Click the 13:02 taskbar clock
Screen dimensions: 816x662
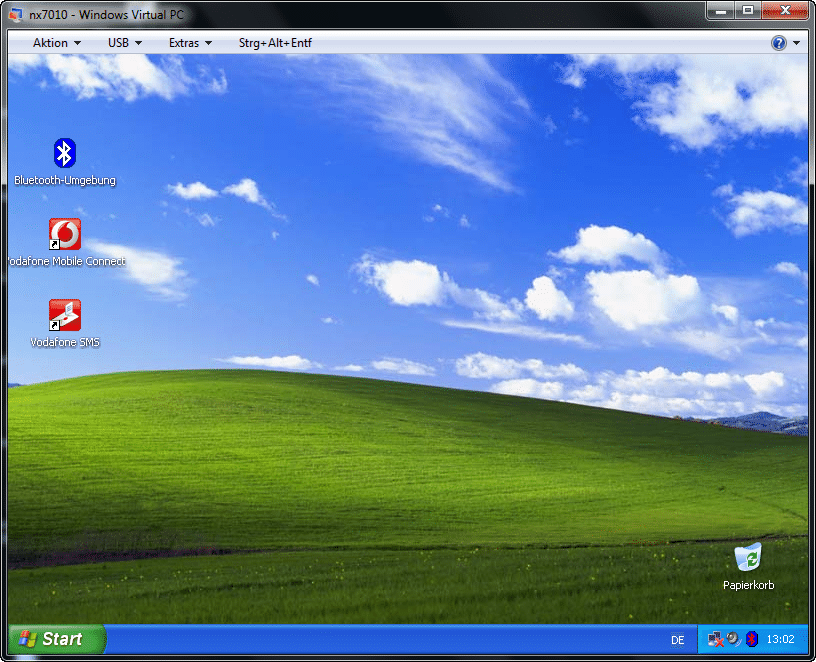point(780,639)
